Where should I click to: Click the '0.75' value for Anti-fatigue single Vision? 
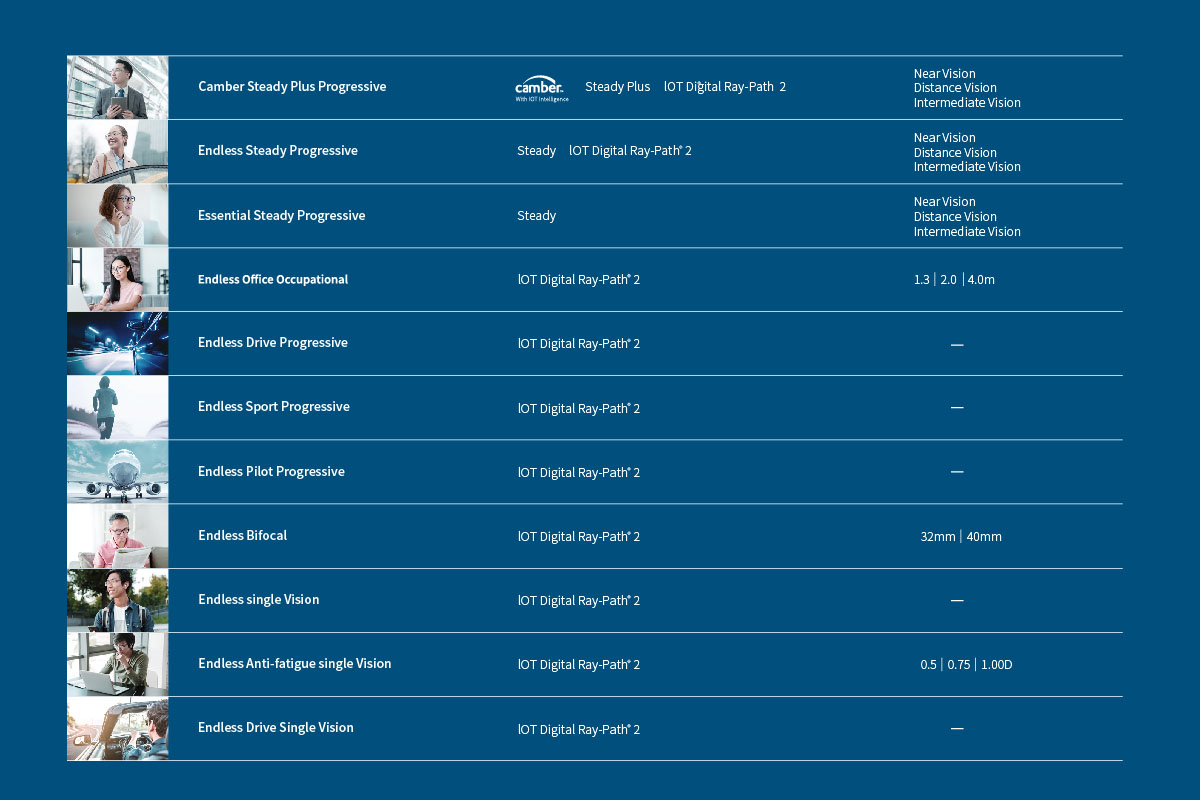pyautogui.click(x=959, y=665)
